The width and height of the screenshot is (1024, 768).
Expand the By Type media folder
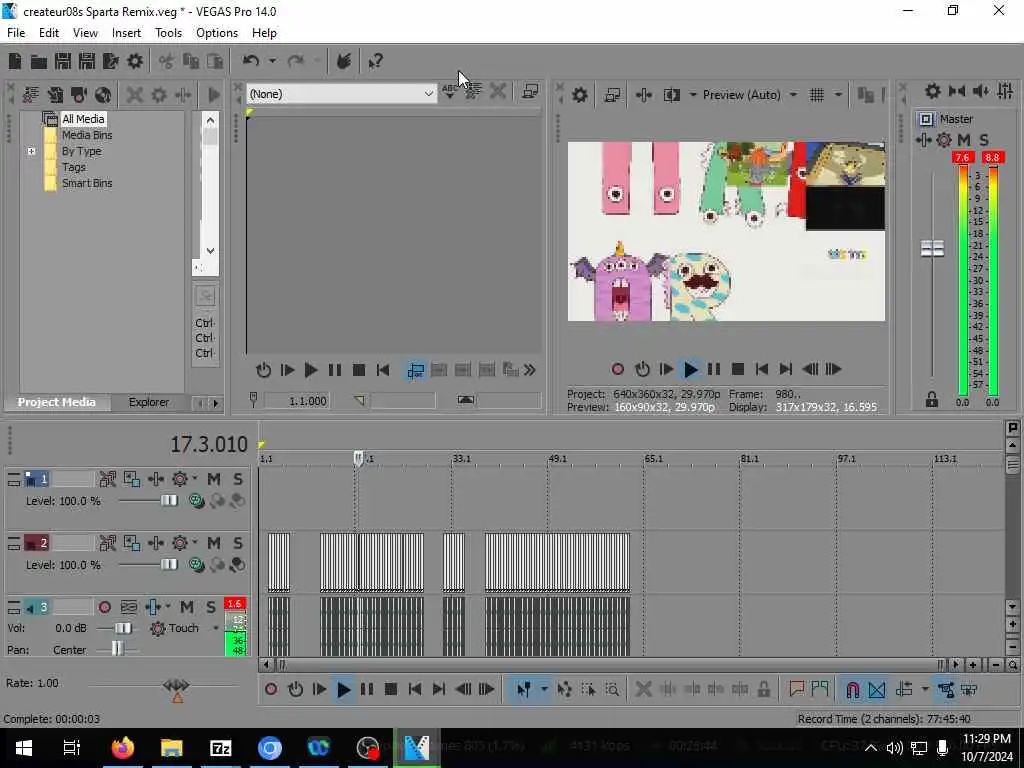pos(31,152)
